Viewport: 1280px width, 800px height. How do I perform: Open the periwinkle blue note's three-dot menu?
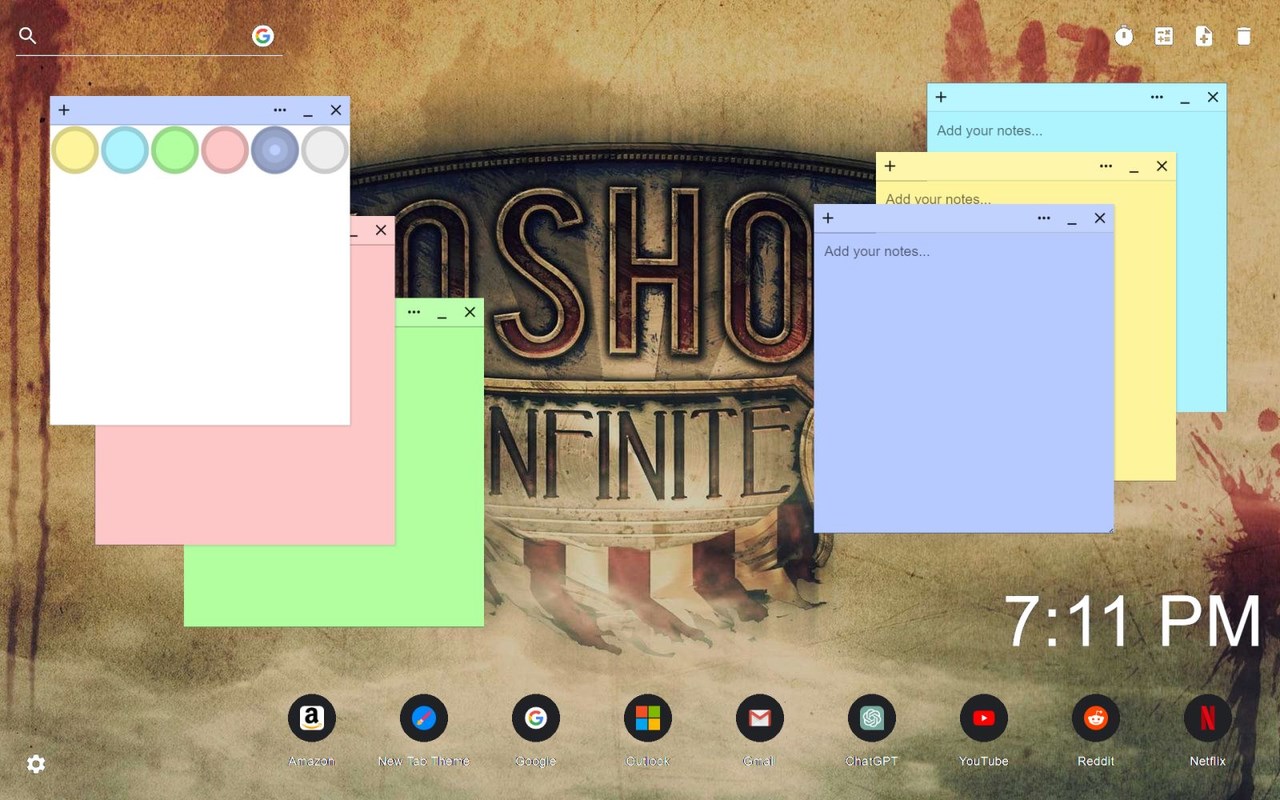click(1044, 218)
